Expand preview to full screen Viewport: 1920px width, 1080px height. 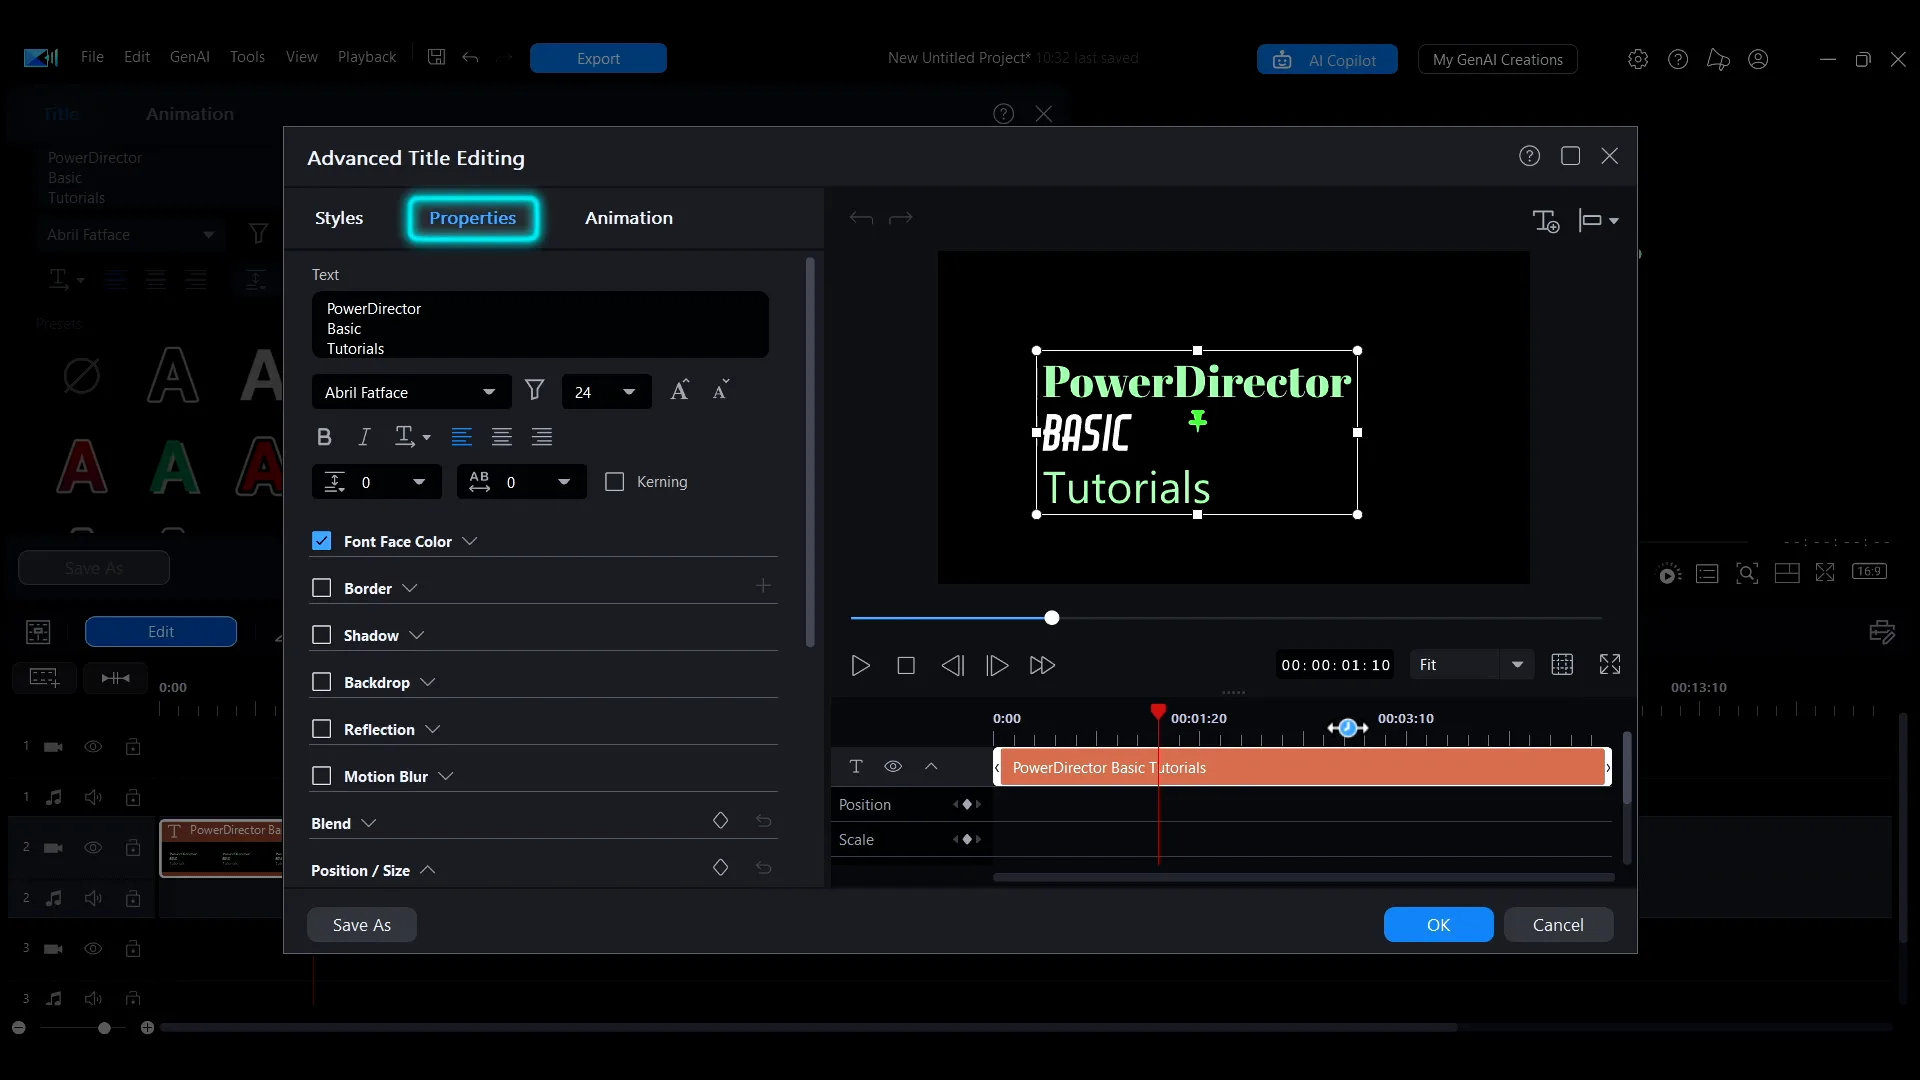(x=1610, y=665)
